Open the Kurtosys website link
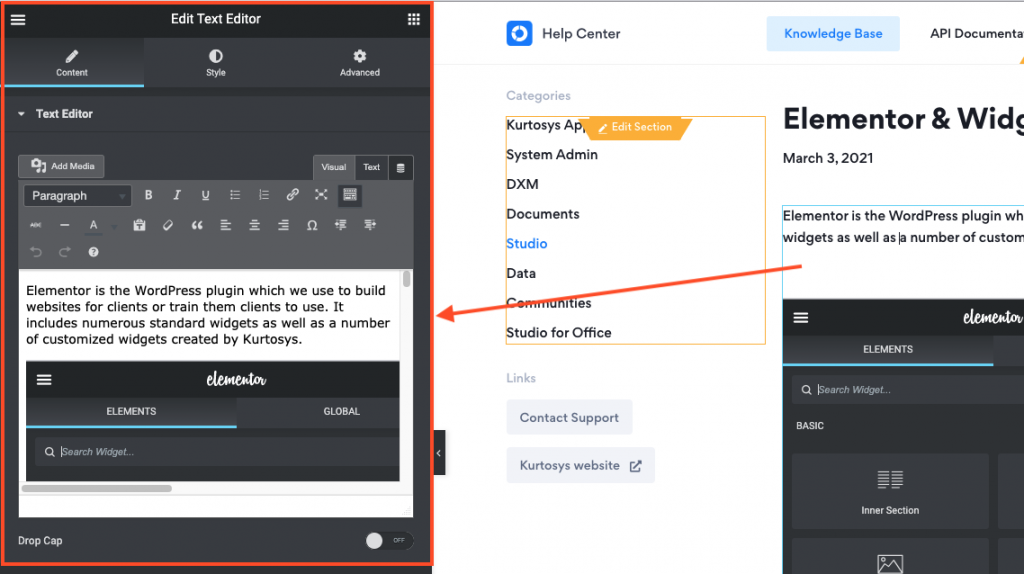The image size is (1024, 574). click(581, 466)
